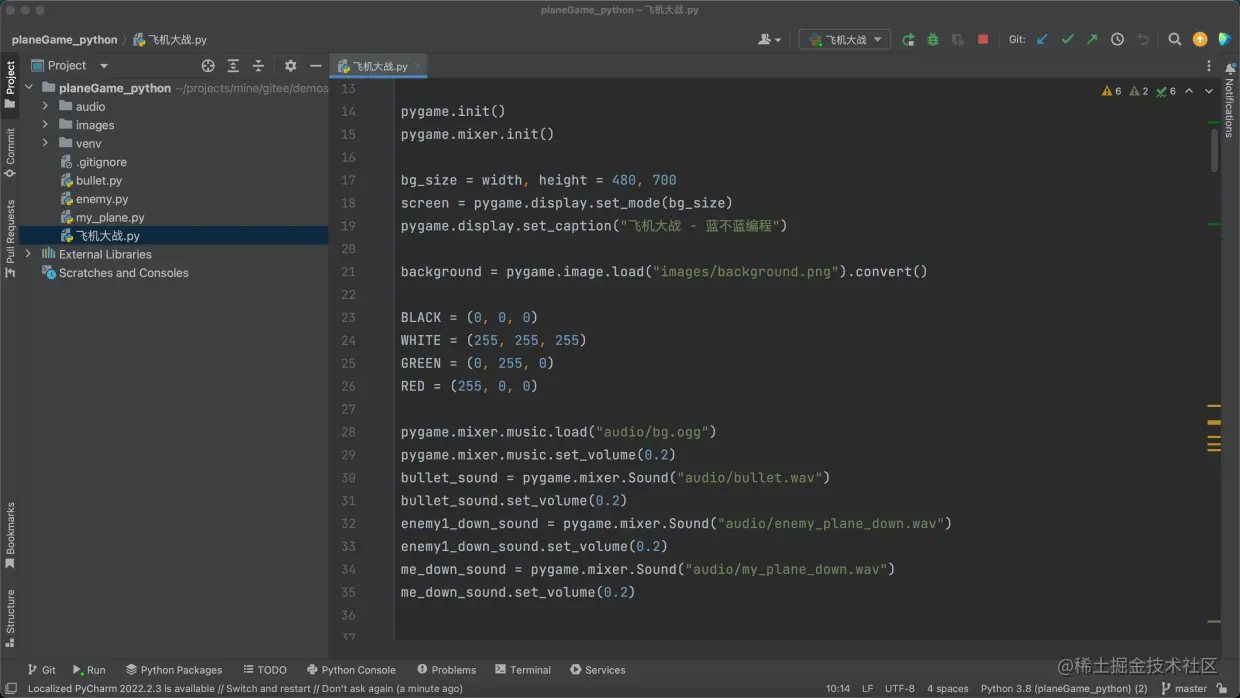
Task: Open the Project view selector dropdown
Action: [69, 66]
